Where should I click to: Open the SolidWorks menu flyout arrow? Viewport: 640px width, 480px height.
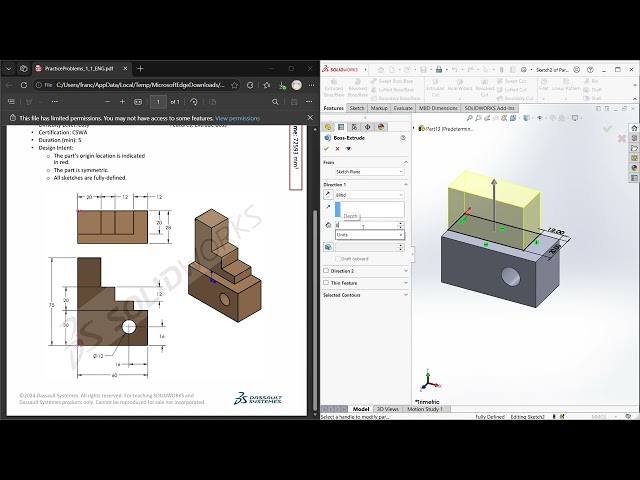pyautogui.click(x=366, y=70)
